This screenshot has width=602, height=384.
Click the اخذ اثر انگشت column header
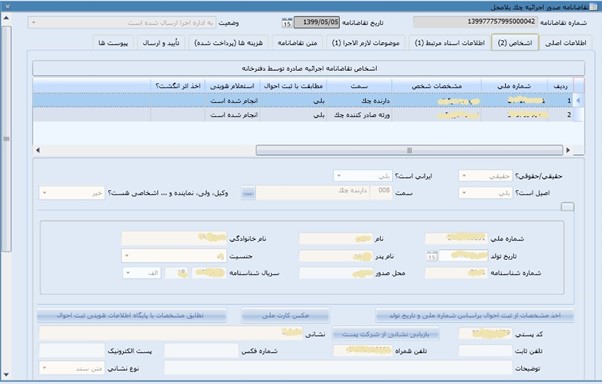coord(178,86)
